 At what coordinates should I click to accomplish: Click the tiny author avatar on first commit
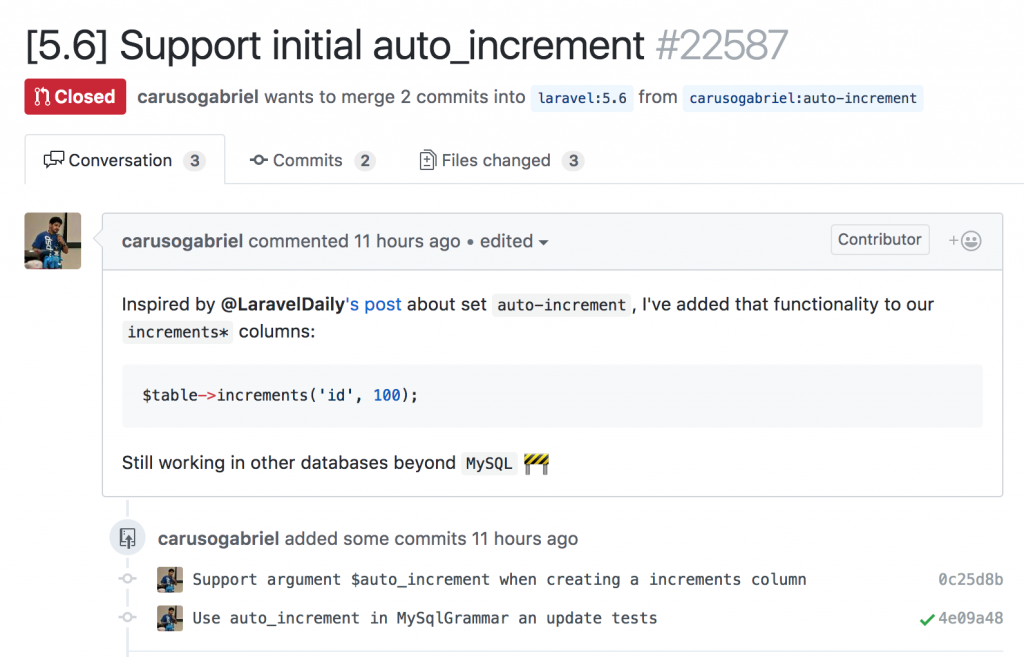click(170, 579)
